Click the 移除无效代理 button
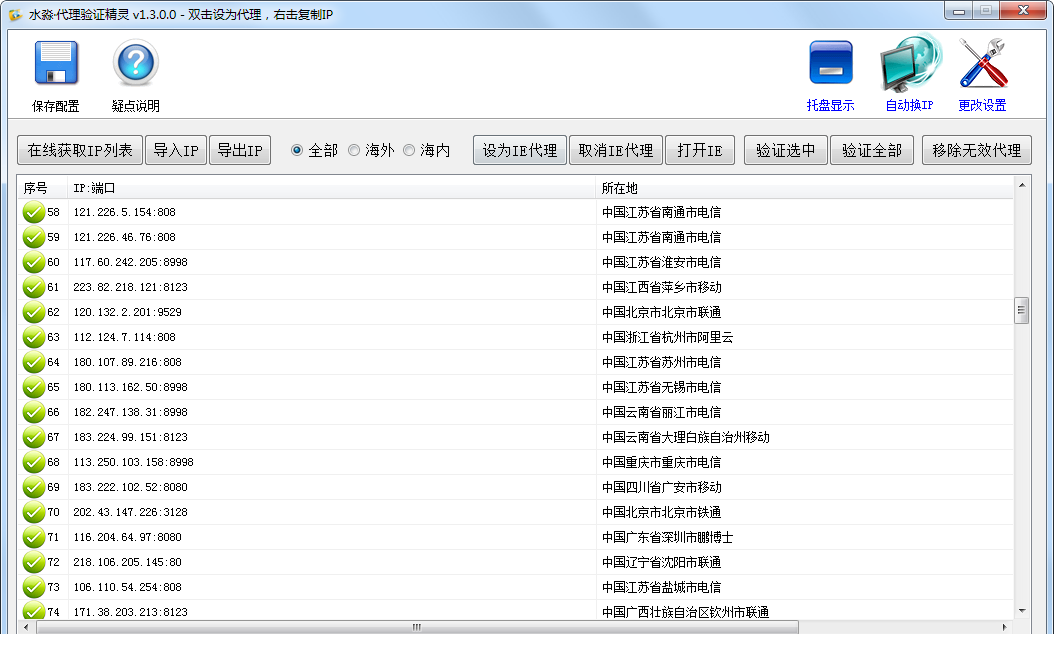Screen dimensions: 1054x657 tap(976, 150)
